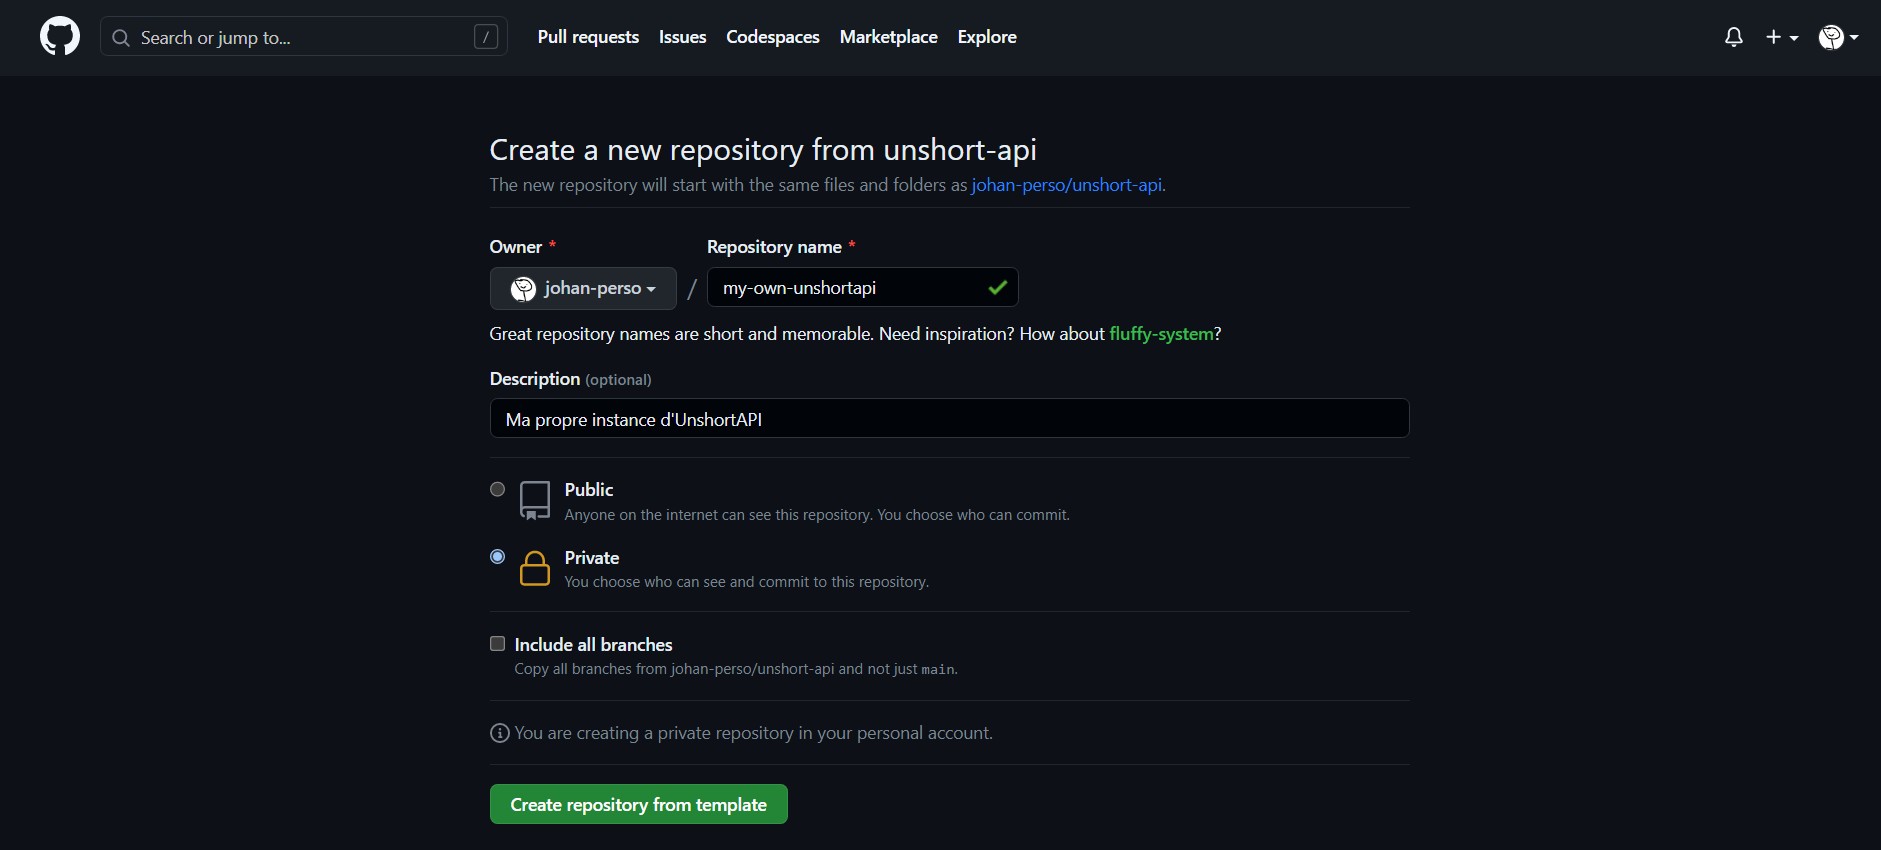Click the Include all branches label
The width and height of the screenshot is (1881, 850).
pyautogui.click(x=593, y=645)
